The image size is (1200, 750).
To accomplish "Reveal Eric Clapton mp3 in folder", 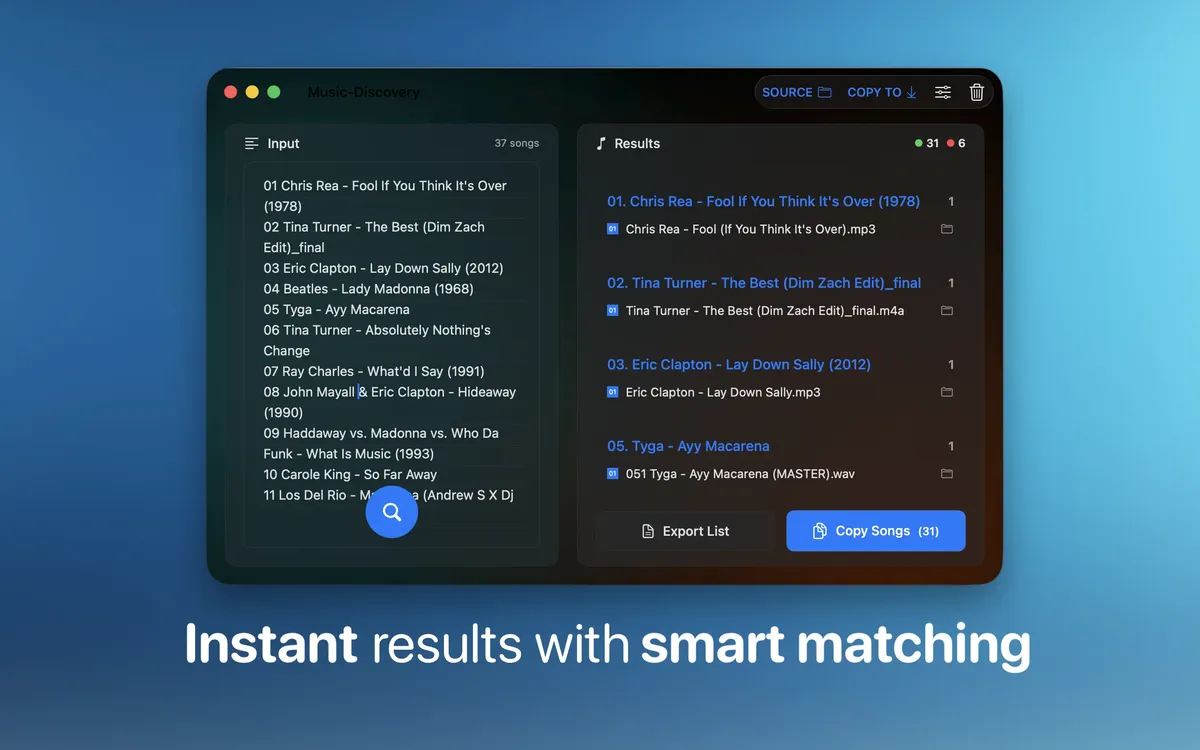I will pyautogui.click(x=947, y=392).
